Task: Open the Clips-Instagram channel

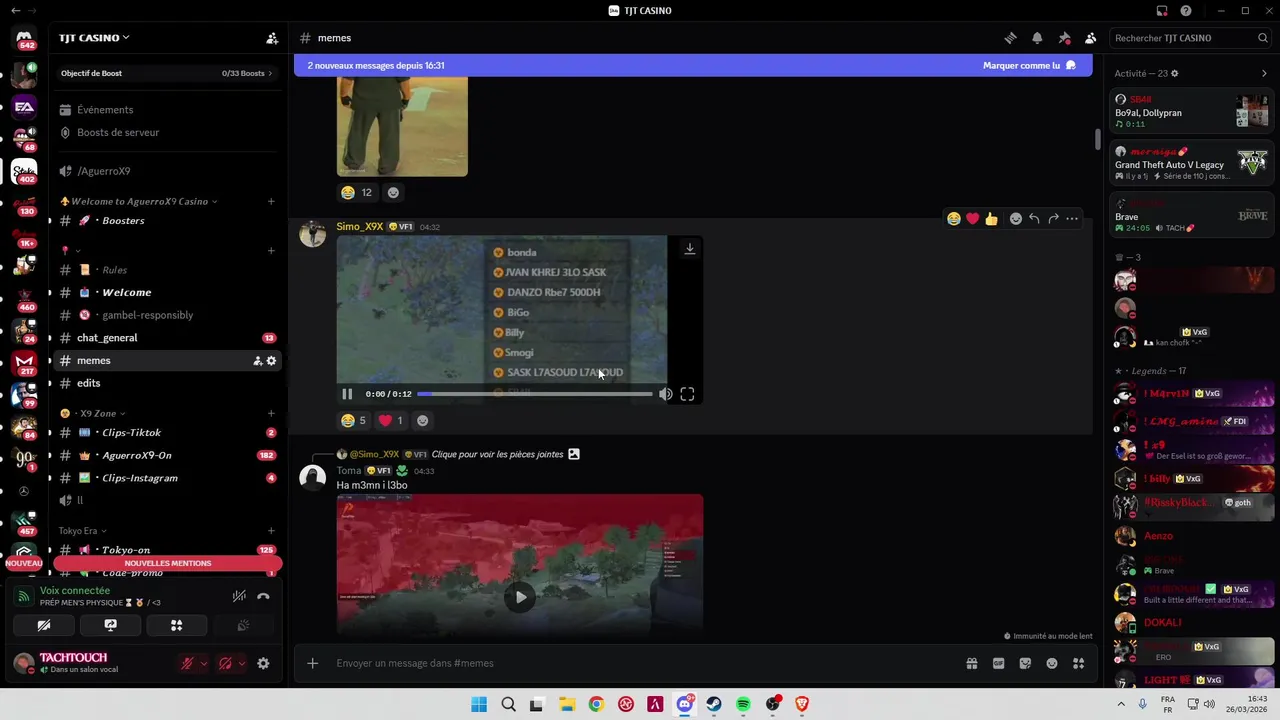Action: pos(166,478)
